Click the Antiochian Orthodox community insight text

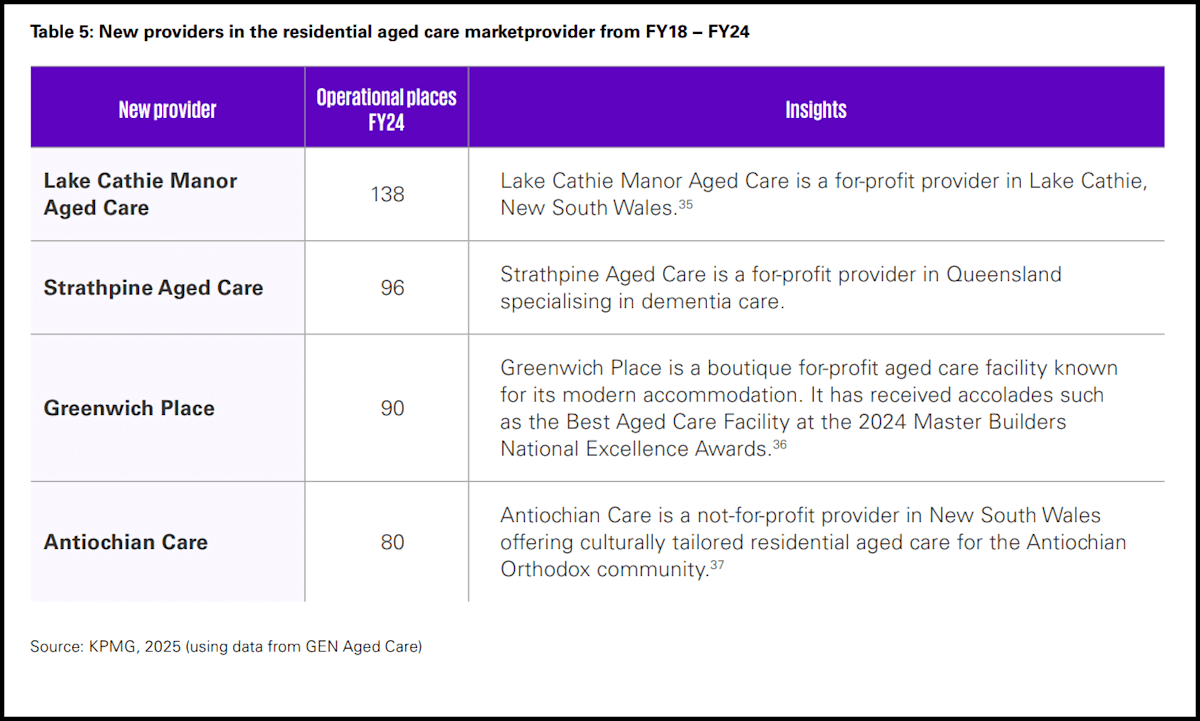[x=812, y=542]
